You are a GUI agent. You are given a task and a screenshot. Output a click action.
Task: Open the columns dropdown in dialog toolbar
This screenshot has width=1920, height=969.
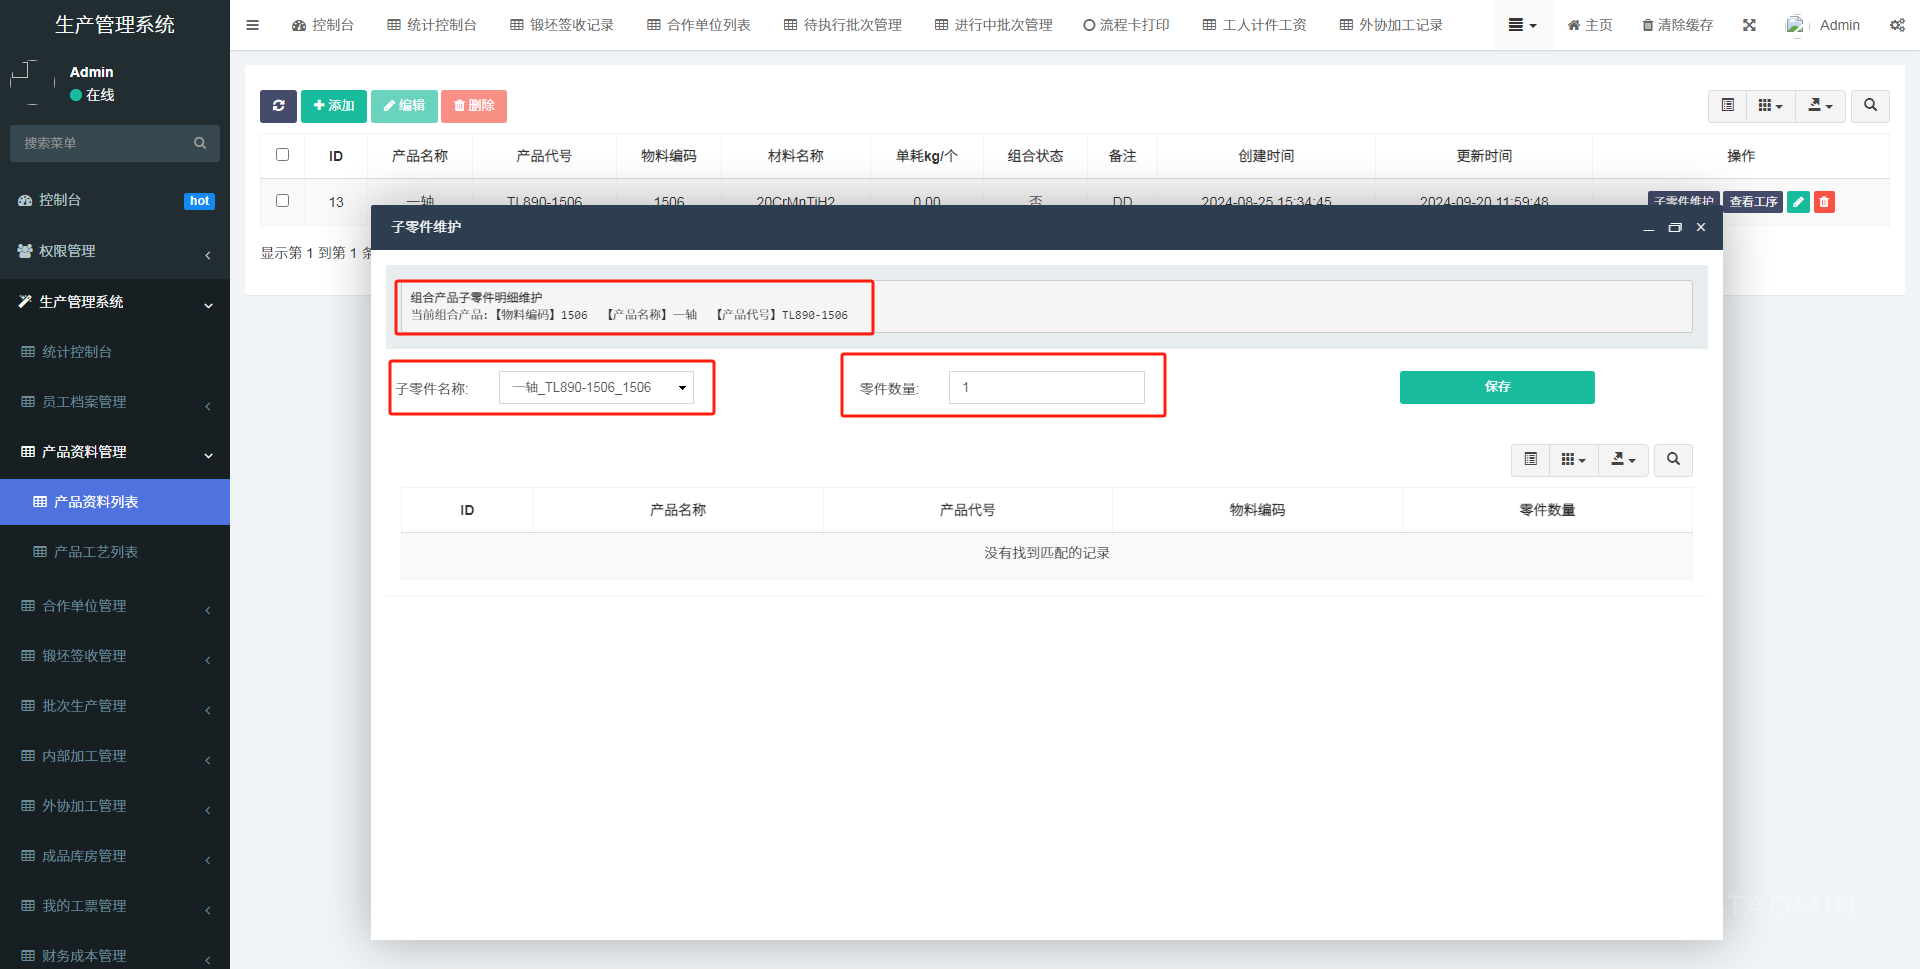[1573, 460]
